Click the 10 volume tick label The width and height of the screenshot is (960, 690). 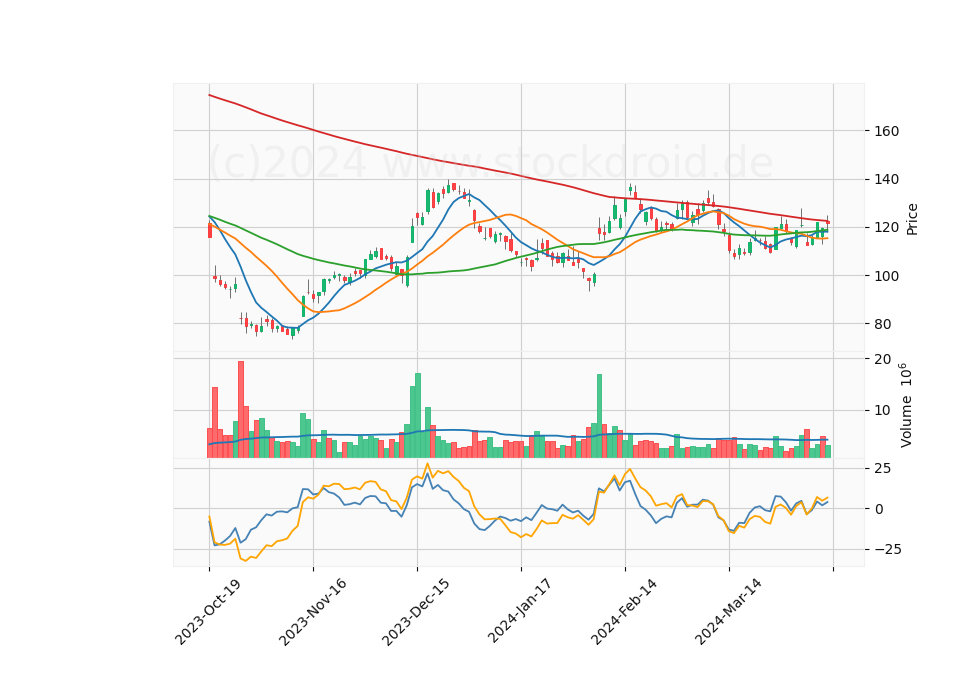883,410
